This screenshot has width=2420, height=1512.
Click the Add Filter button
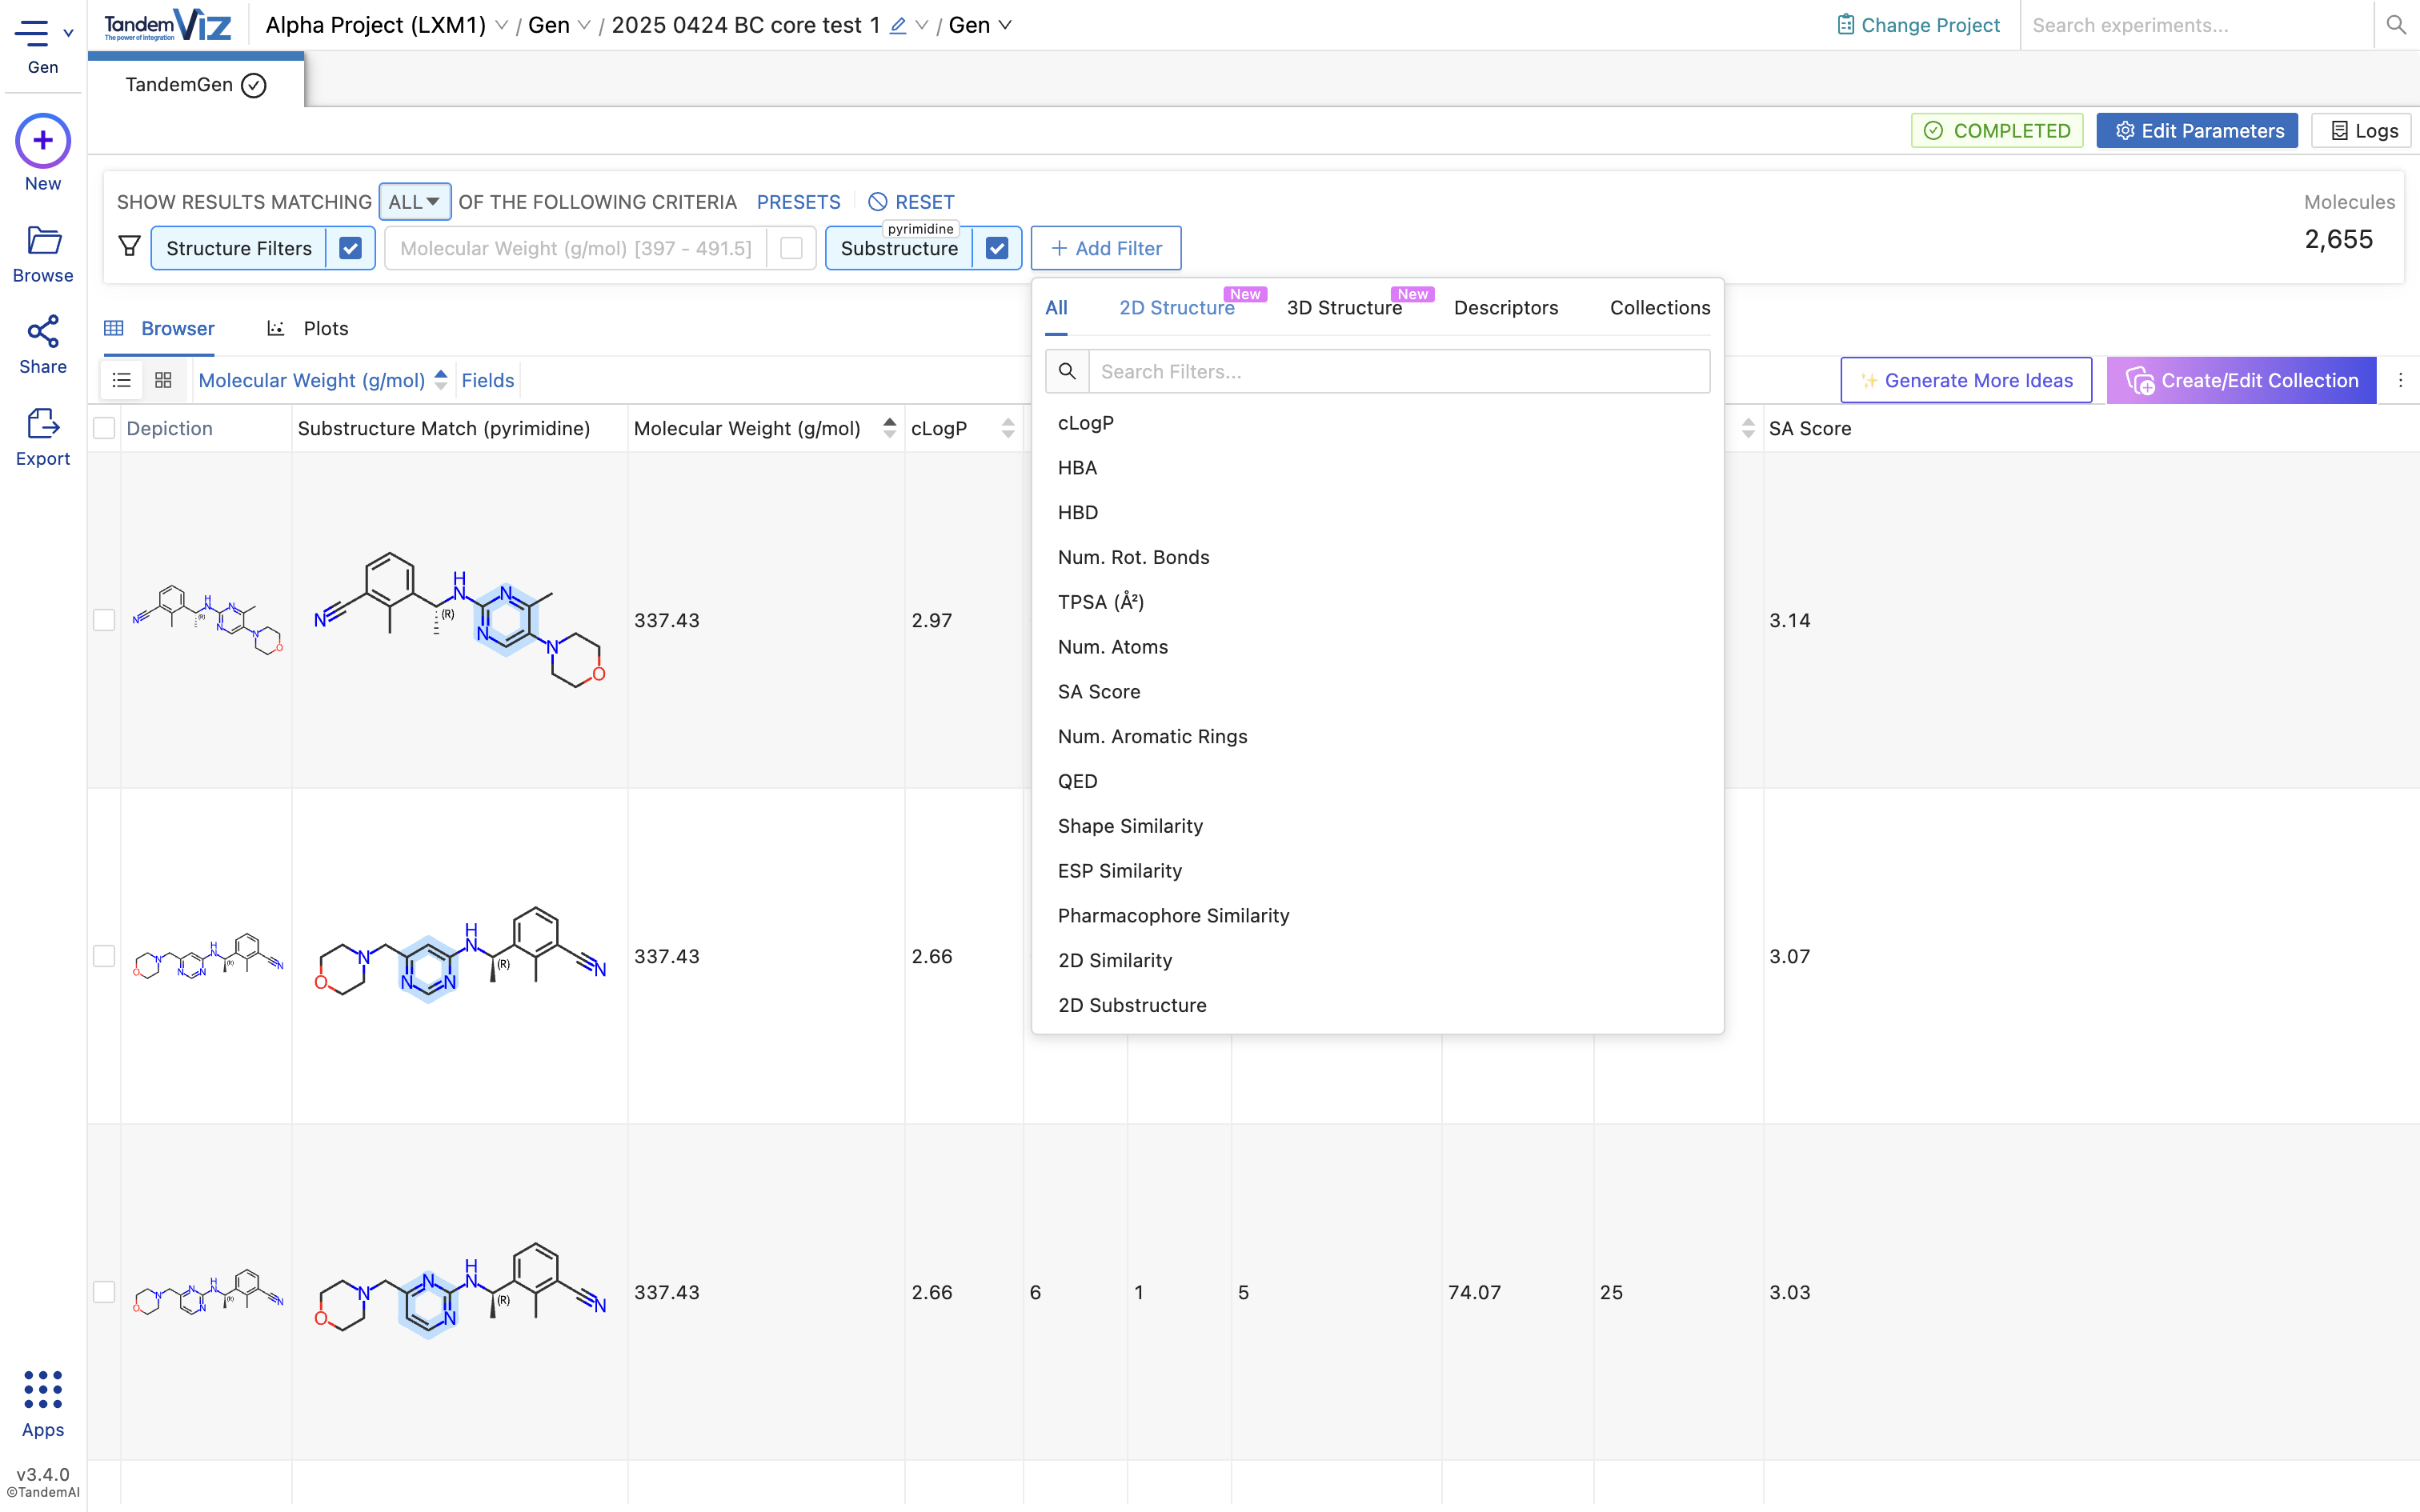coord(1106,248)
